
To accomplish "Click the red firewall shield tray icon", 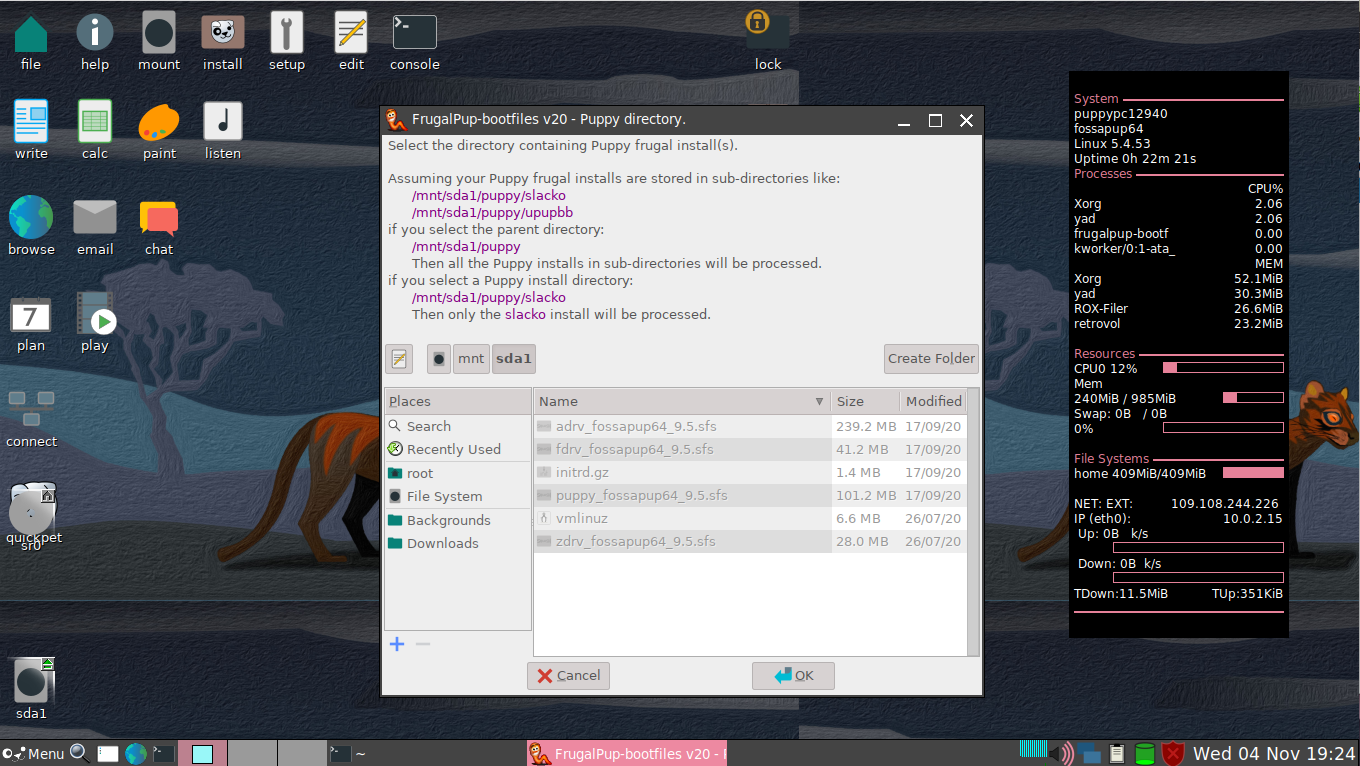I will pyautogui.click(x=1173, y=753).
